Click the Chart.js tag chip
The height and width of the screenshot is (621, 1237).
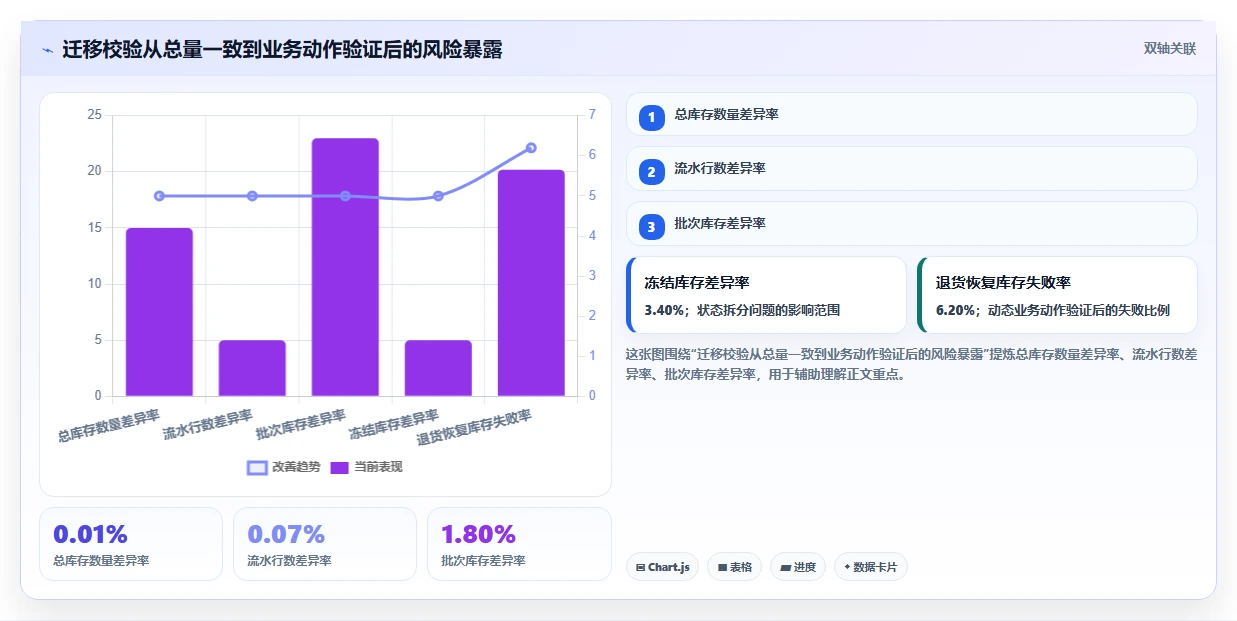coord(662,567)
